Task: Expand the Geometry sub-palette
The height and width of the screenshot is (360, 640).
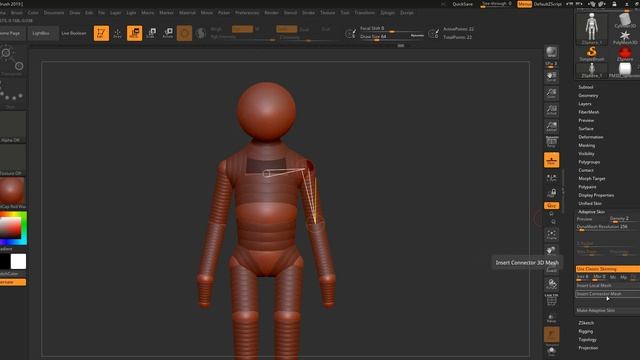Action: [588, 95]
